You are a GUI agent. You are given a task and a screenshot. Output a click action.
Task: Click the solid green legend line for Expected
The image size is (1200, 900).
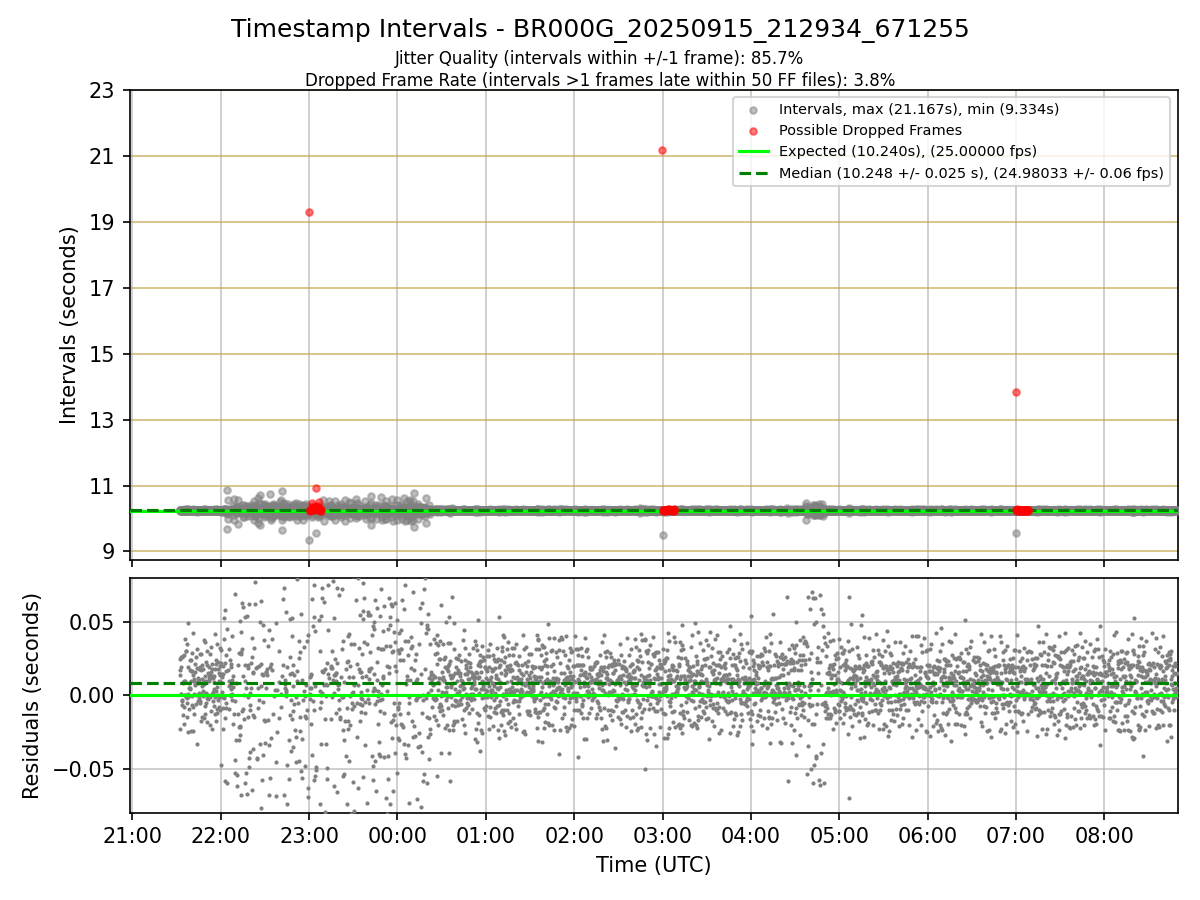pos(753,152)
